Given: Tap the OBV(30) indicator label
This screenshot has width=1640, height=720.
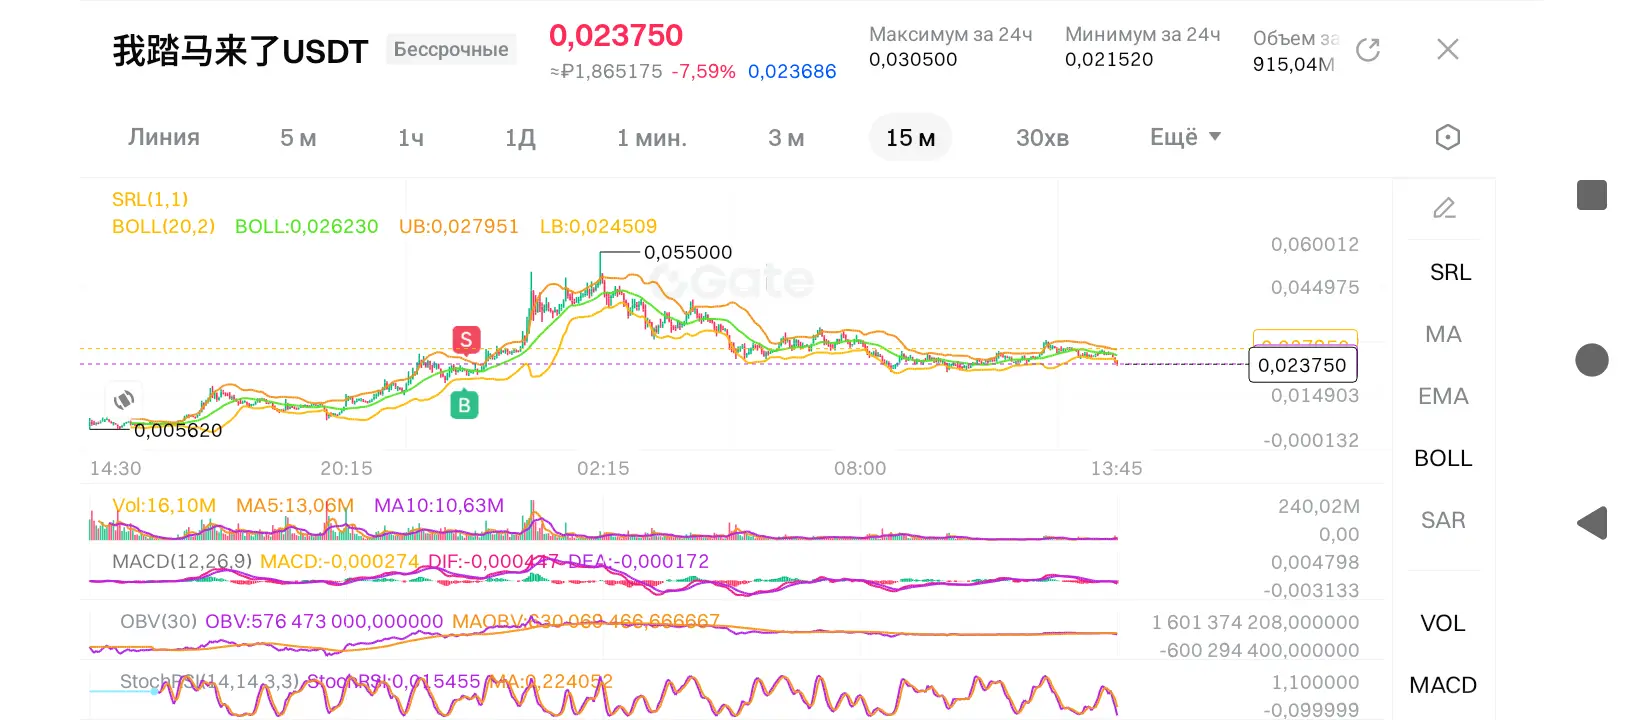Looking at the screenshot, I should click(x=158, y=621).
